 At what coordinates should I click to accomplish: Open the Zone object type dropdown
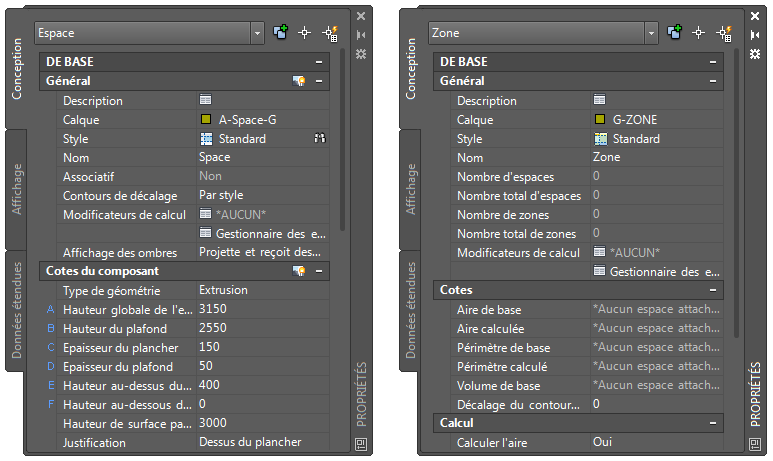click(x=651, y=33)
